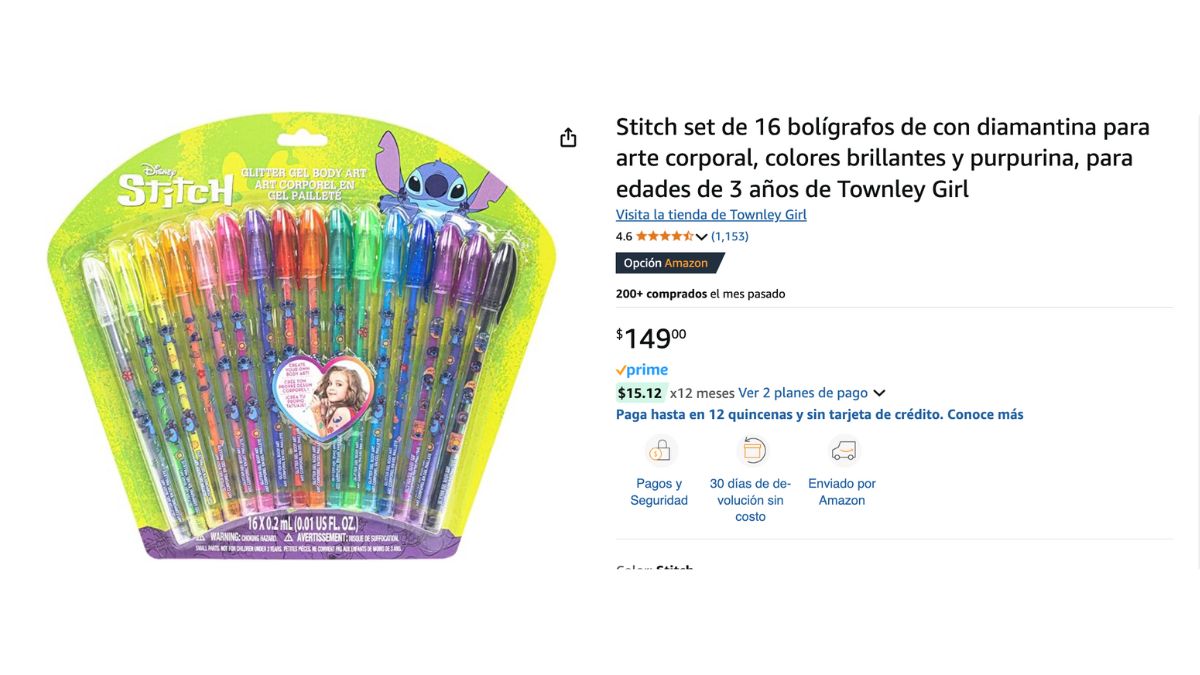Click the star rating icons
Image resolution: width=1200 pixels, height=675 pixels.
click(x=664, y=237)
